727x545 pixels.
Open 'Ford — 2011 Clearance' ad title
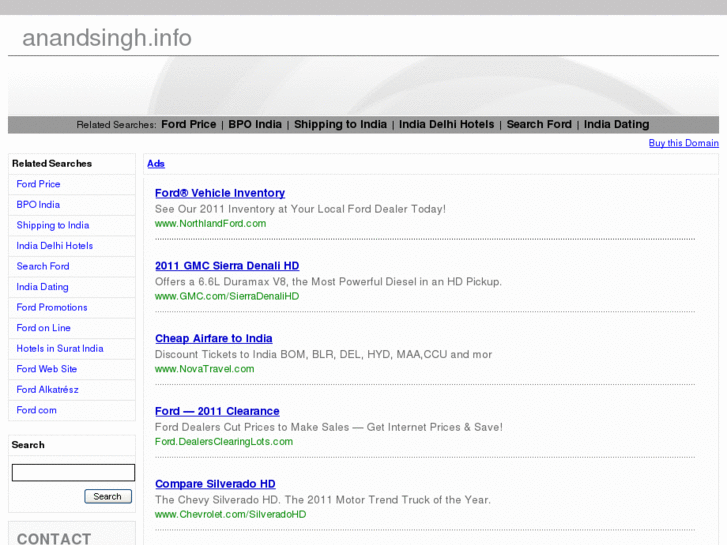(217, 411)
